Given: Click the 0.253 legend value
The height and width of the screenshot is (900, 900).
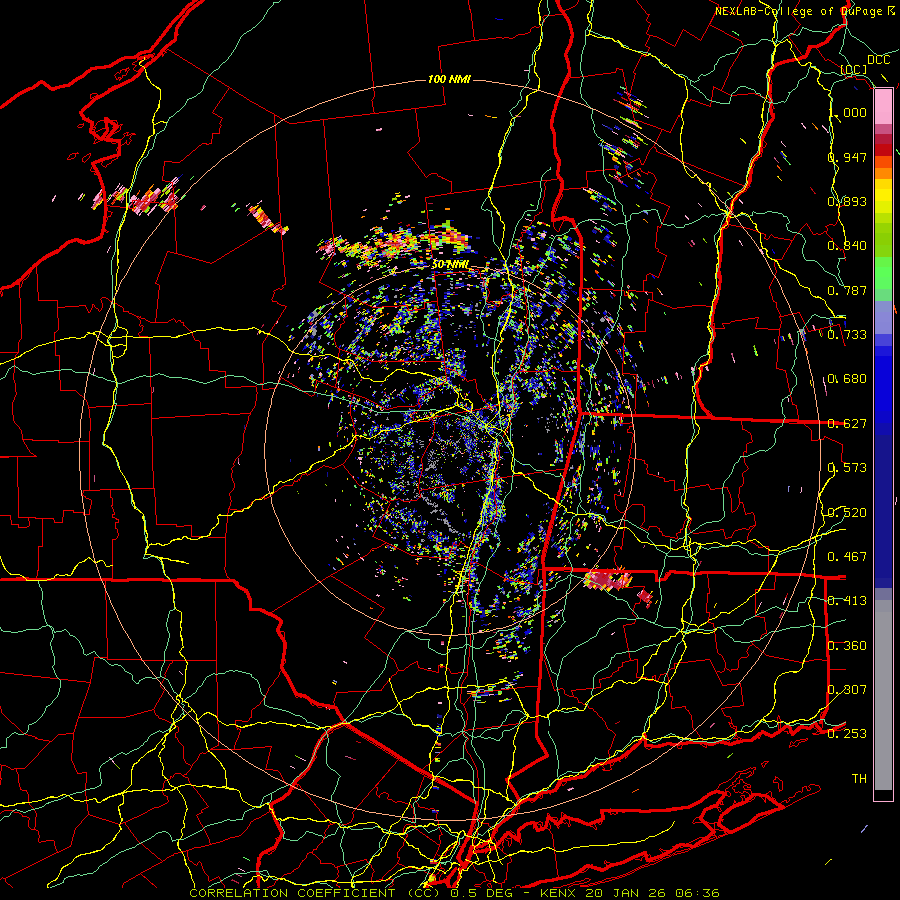Looking at the screenshot, I should coord(847,734).
